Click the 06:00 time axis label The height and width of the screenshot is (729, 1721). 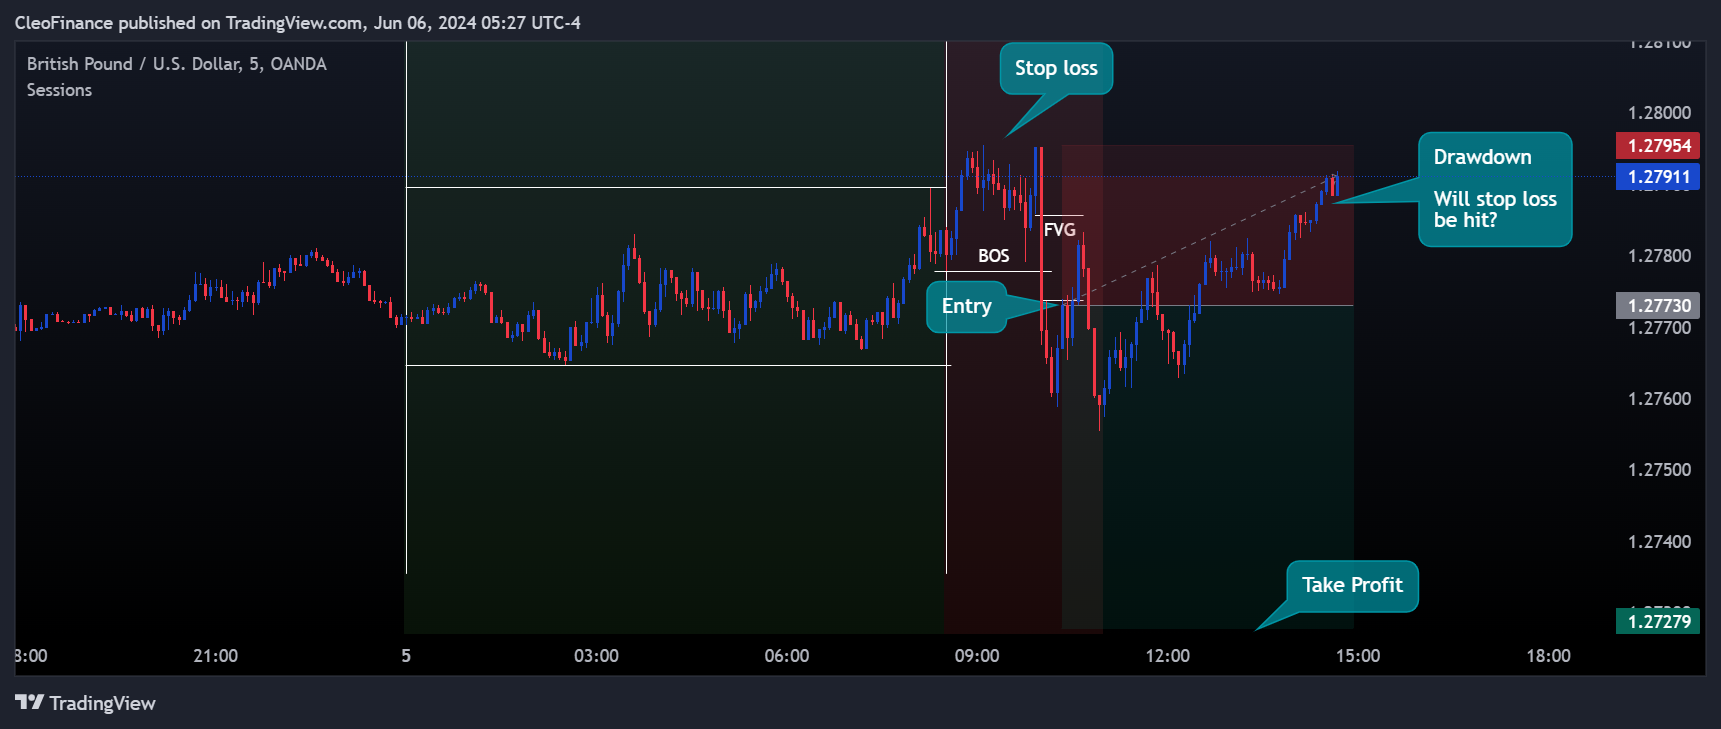click(x=787, y=656)
